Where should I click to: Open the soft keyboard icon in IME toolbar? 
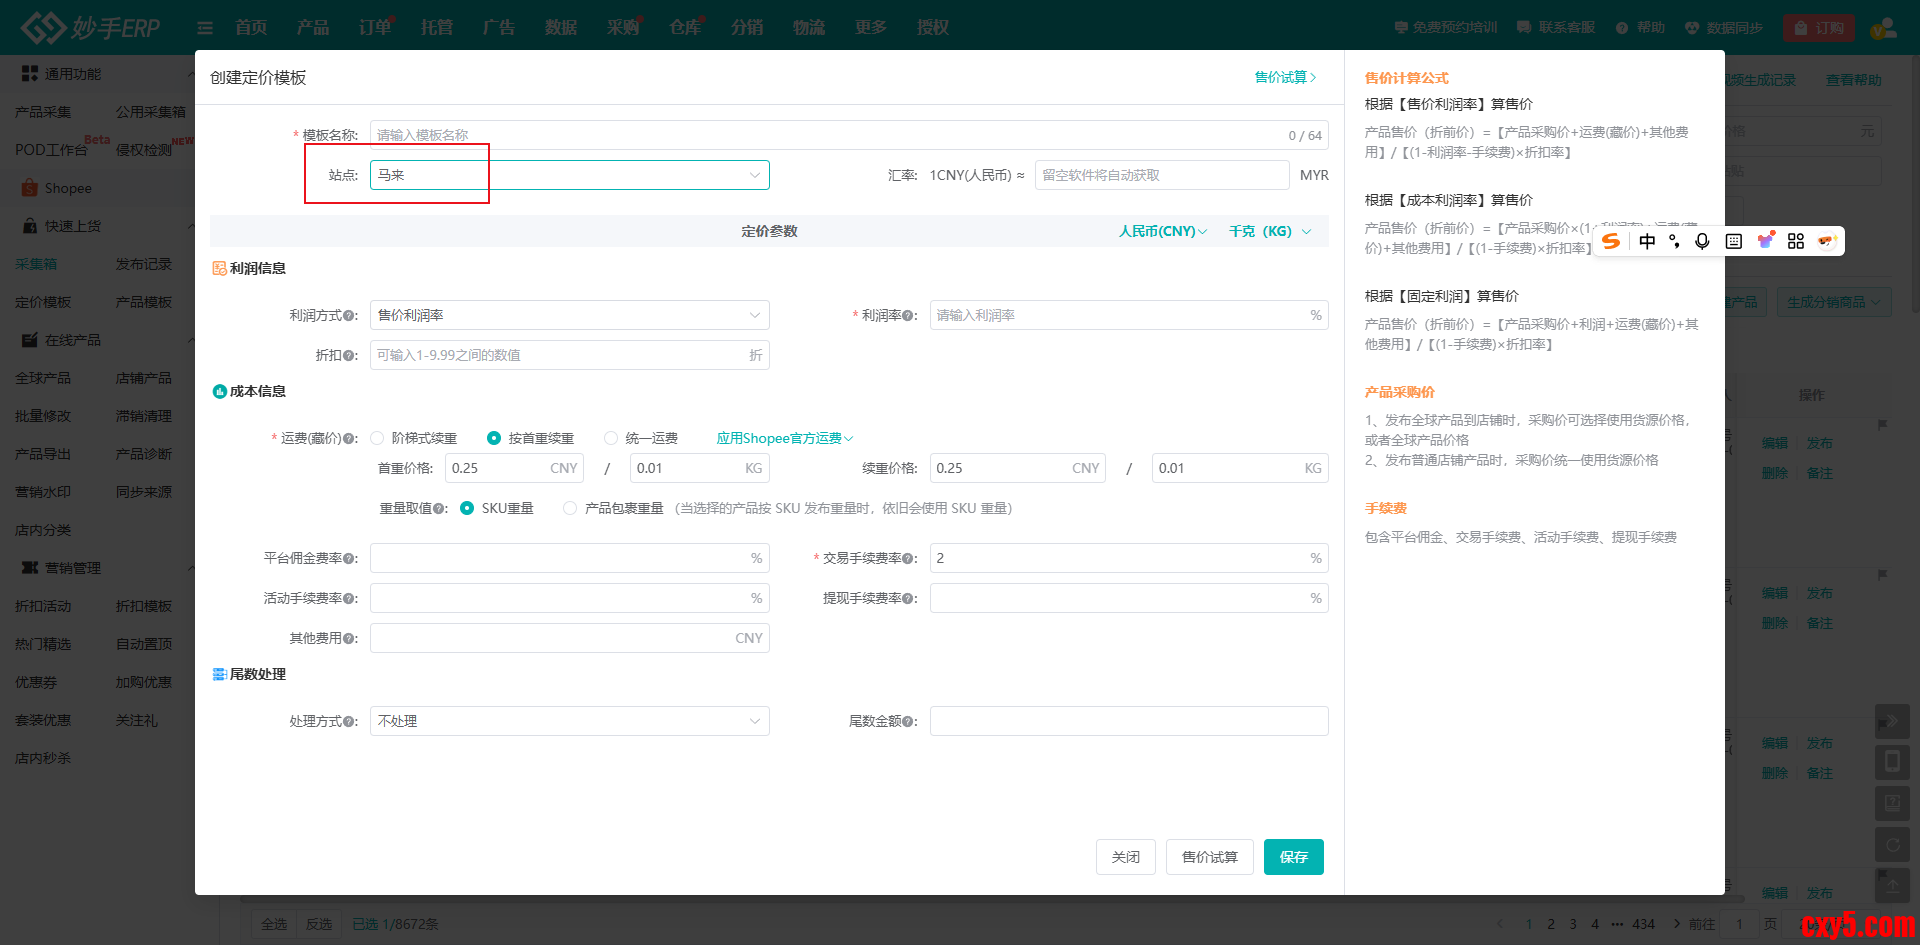pyautogui.click(x=1734, y=241)
